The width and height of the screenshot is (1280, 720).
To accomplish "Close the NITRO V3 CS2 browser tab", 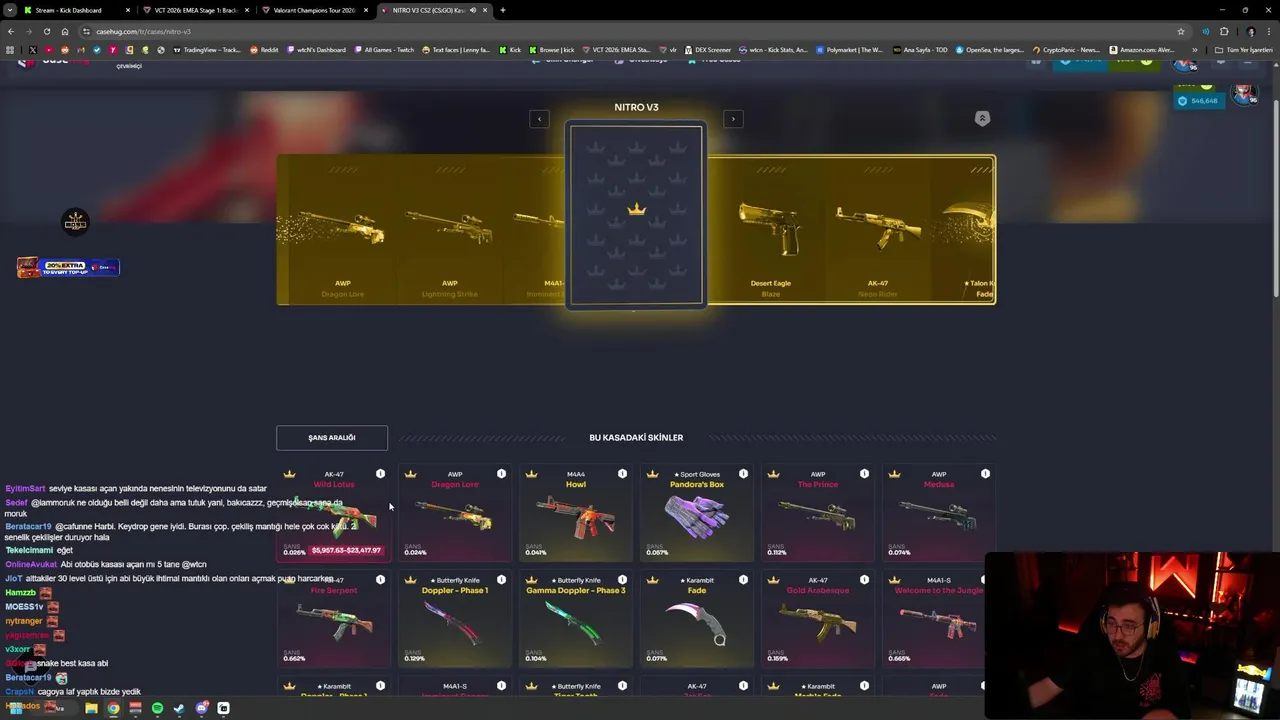I will tap(485, 10).
